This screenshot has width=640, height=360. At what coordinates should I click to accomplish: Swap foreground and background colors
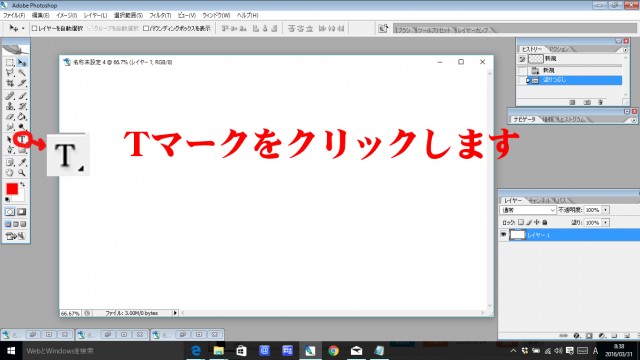[22, 185]
